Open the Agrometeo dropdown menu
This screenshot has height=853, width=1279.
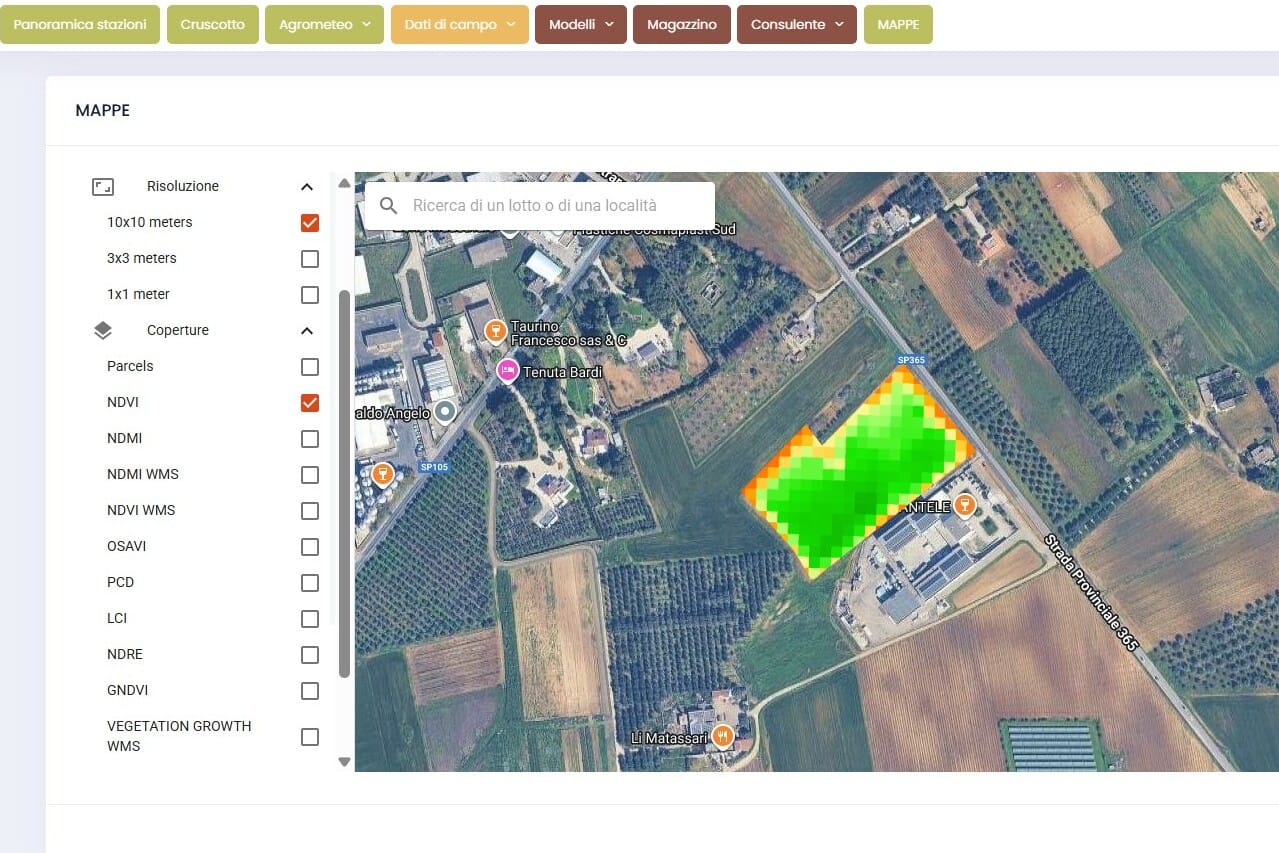click(324, 24)
